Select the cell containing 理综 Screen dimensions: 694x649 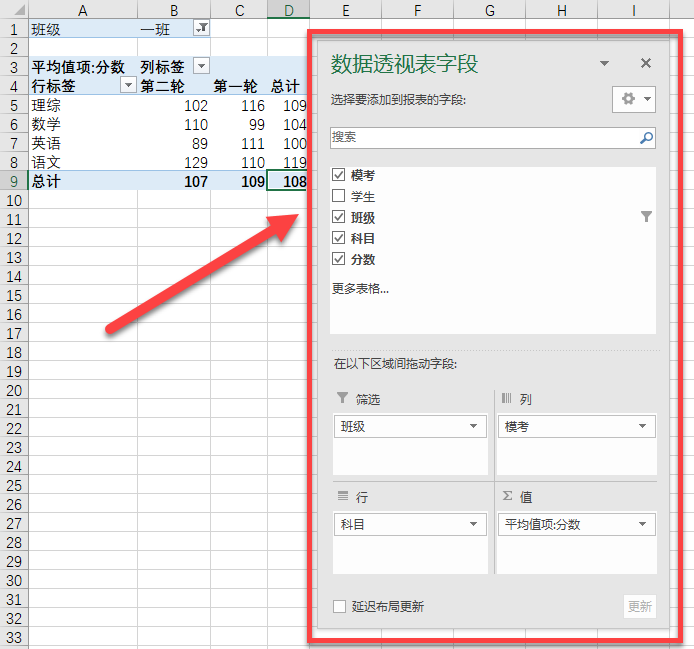(83, 105)
